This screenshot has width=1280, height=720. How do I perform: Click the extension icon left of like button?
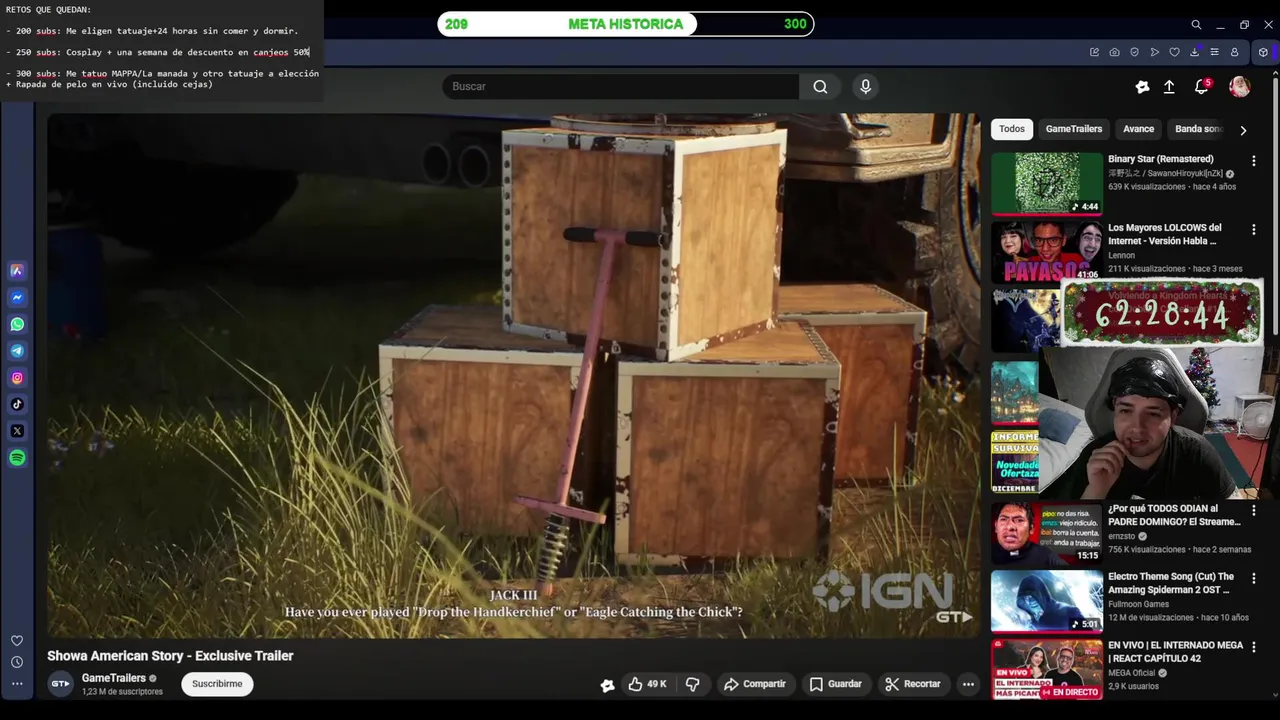click(x=607, y=685)
